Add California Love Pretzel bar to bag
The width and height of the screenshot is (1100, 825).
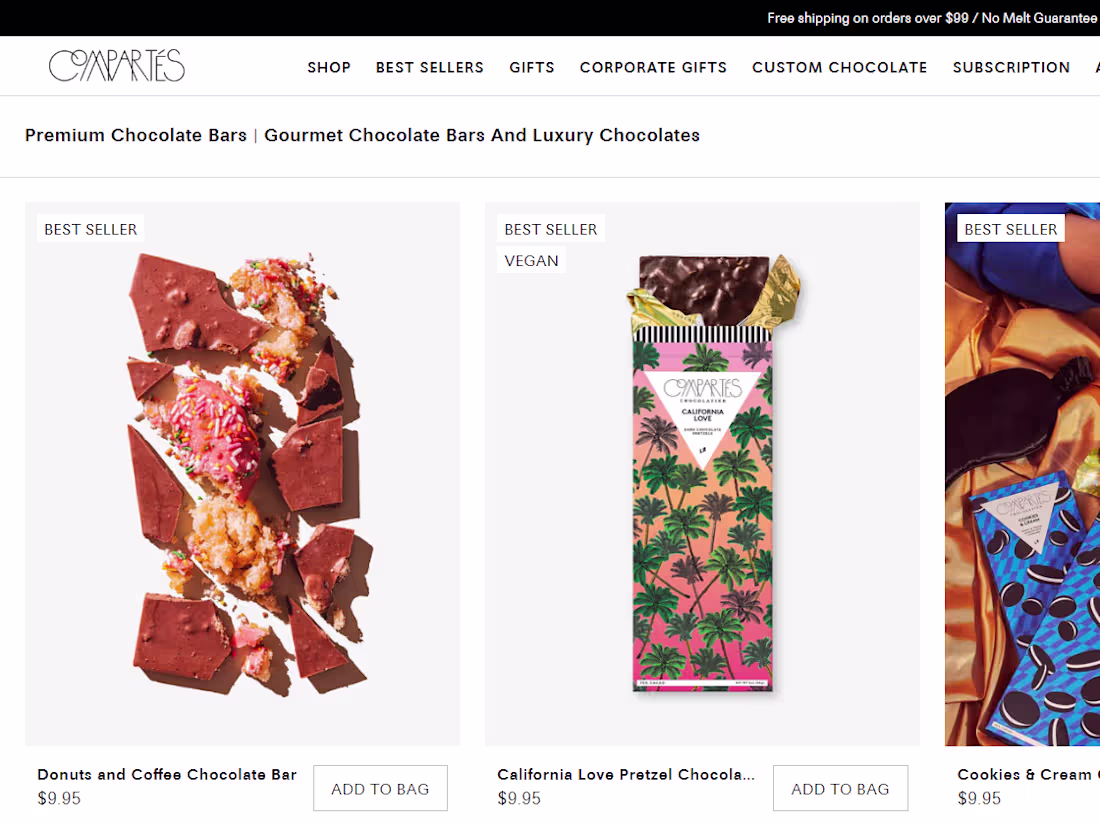point(840,788)
